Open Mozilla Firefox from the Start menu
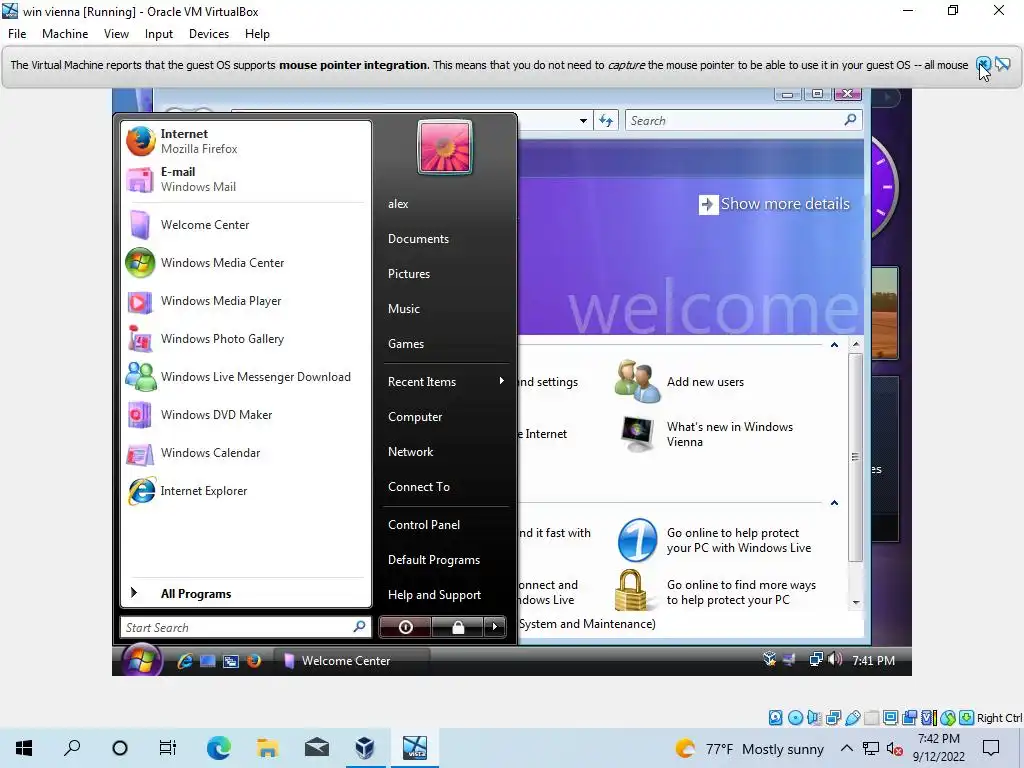 pos(246,141)
